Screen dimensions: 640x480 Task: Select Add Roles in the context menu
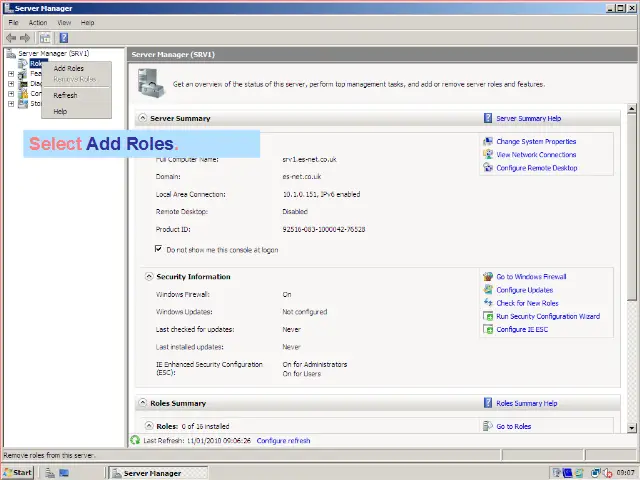tap(76, 69)
